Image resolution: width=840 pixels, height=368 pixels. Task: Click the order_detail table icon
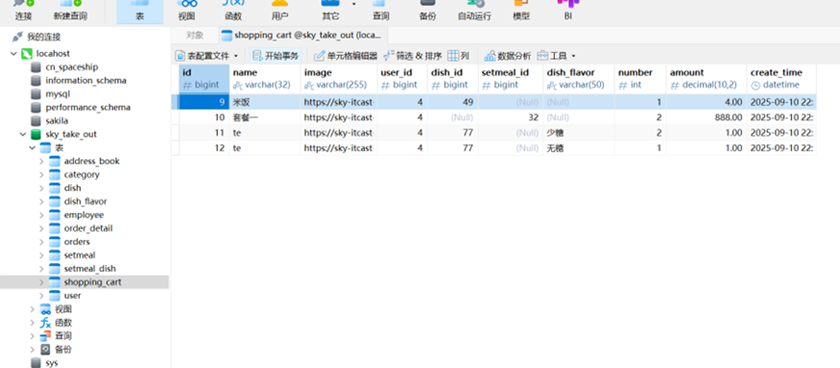tap(55, 228)
